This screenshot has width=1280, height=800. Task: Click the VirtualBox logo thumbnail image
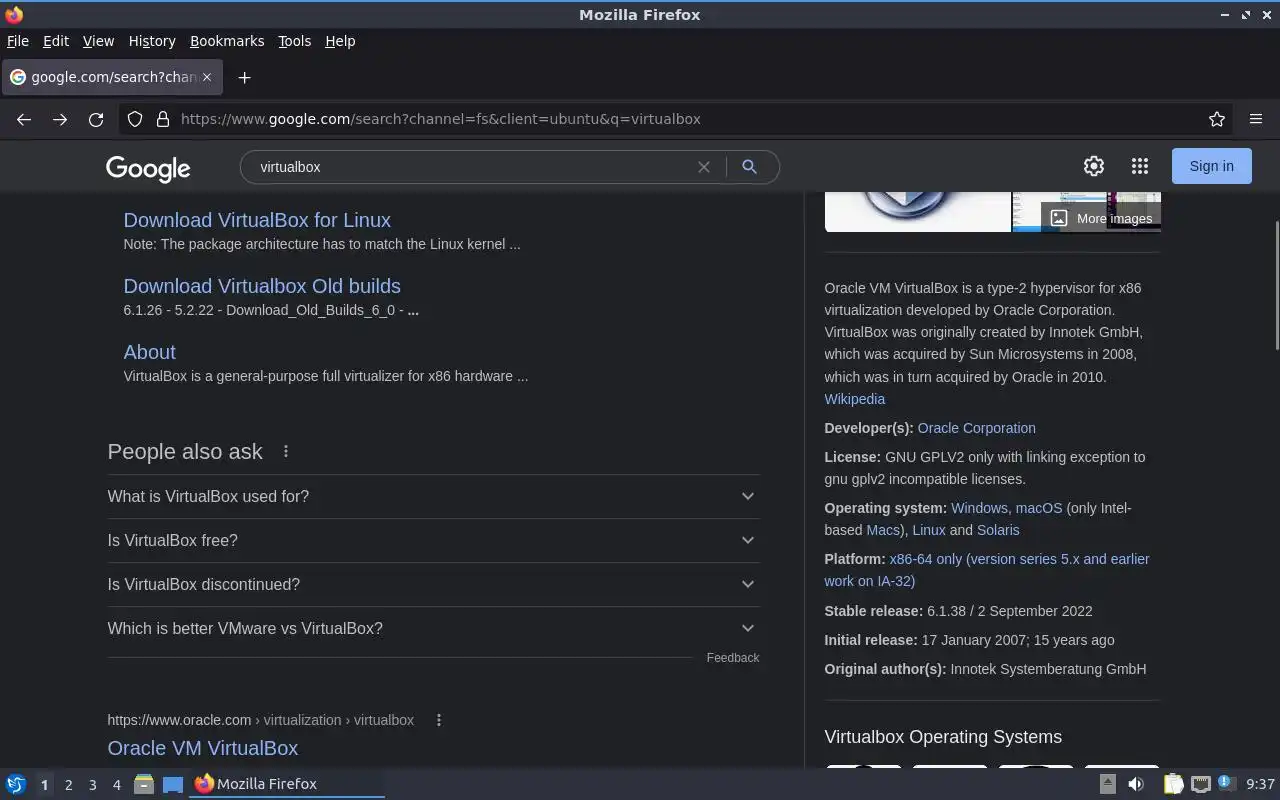(x=917, y=211)
